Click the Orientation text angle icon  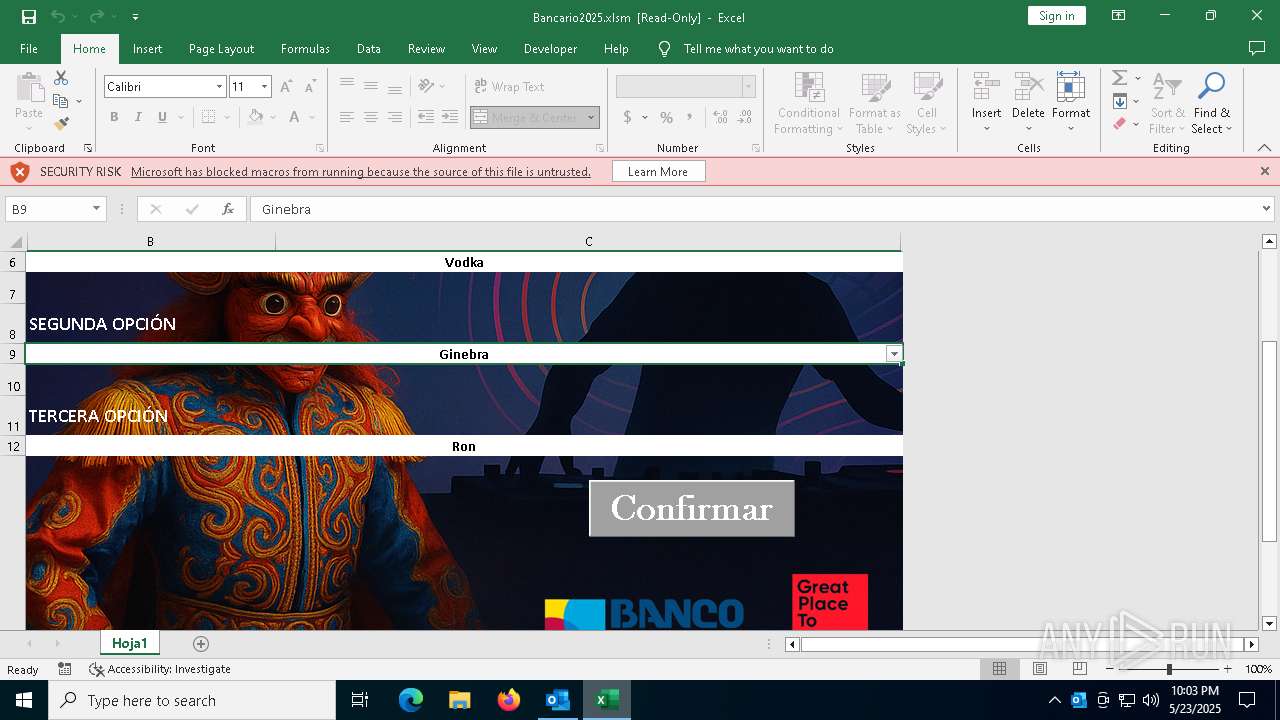click(426, 86)
